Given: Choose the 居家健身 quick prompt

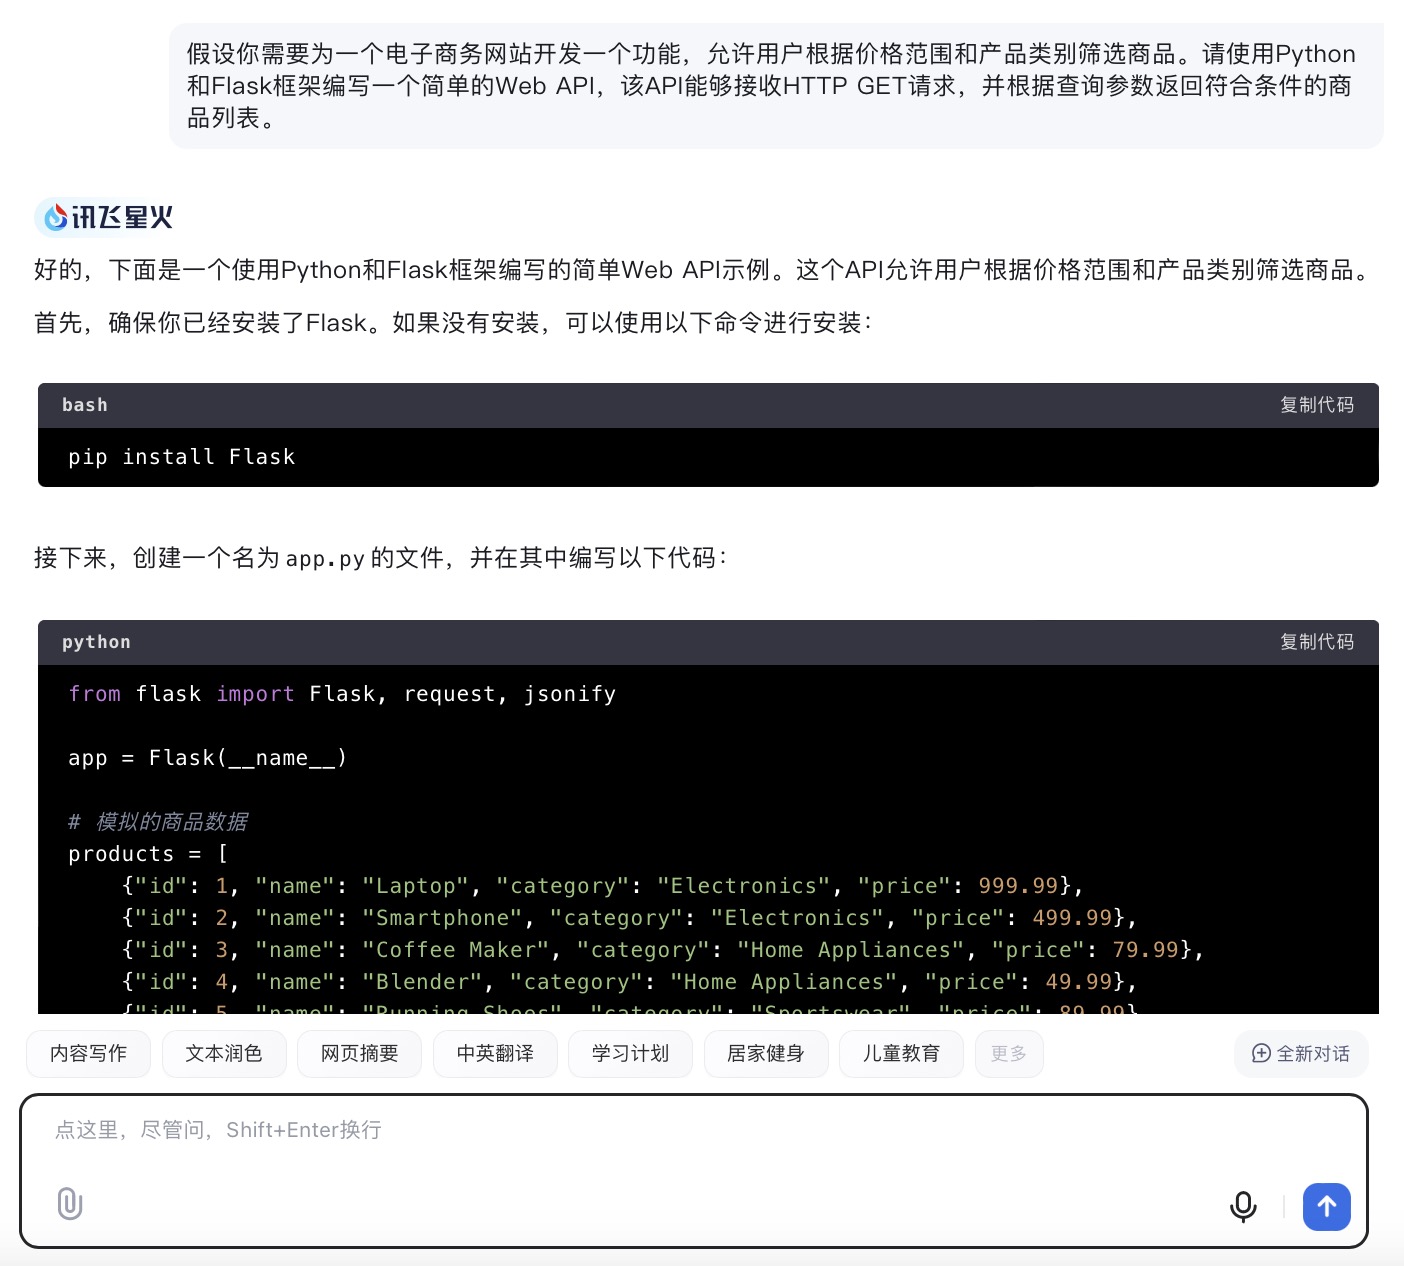Looking at the screenshot, I should point(766,1053).
